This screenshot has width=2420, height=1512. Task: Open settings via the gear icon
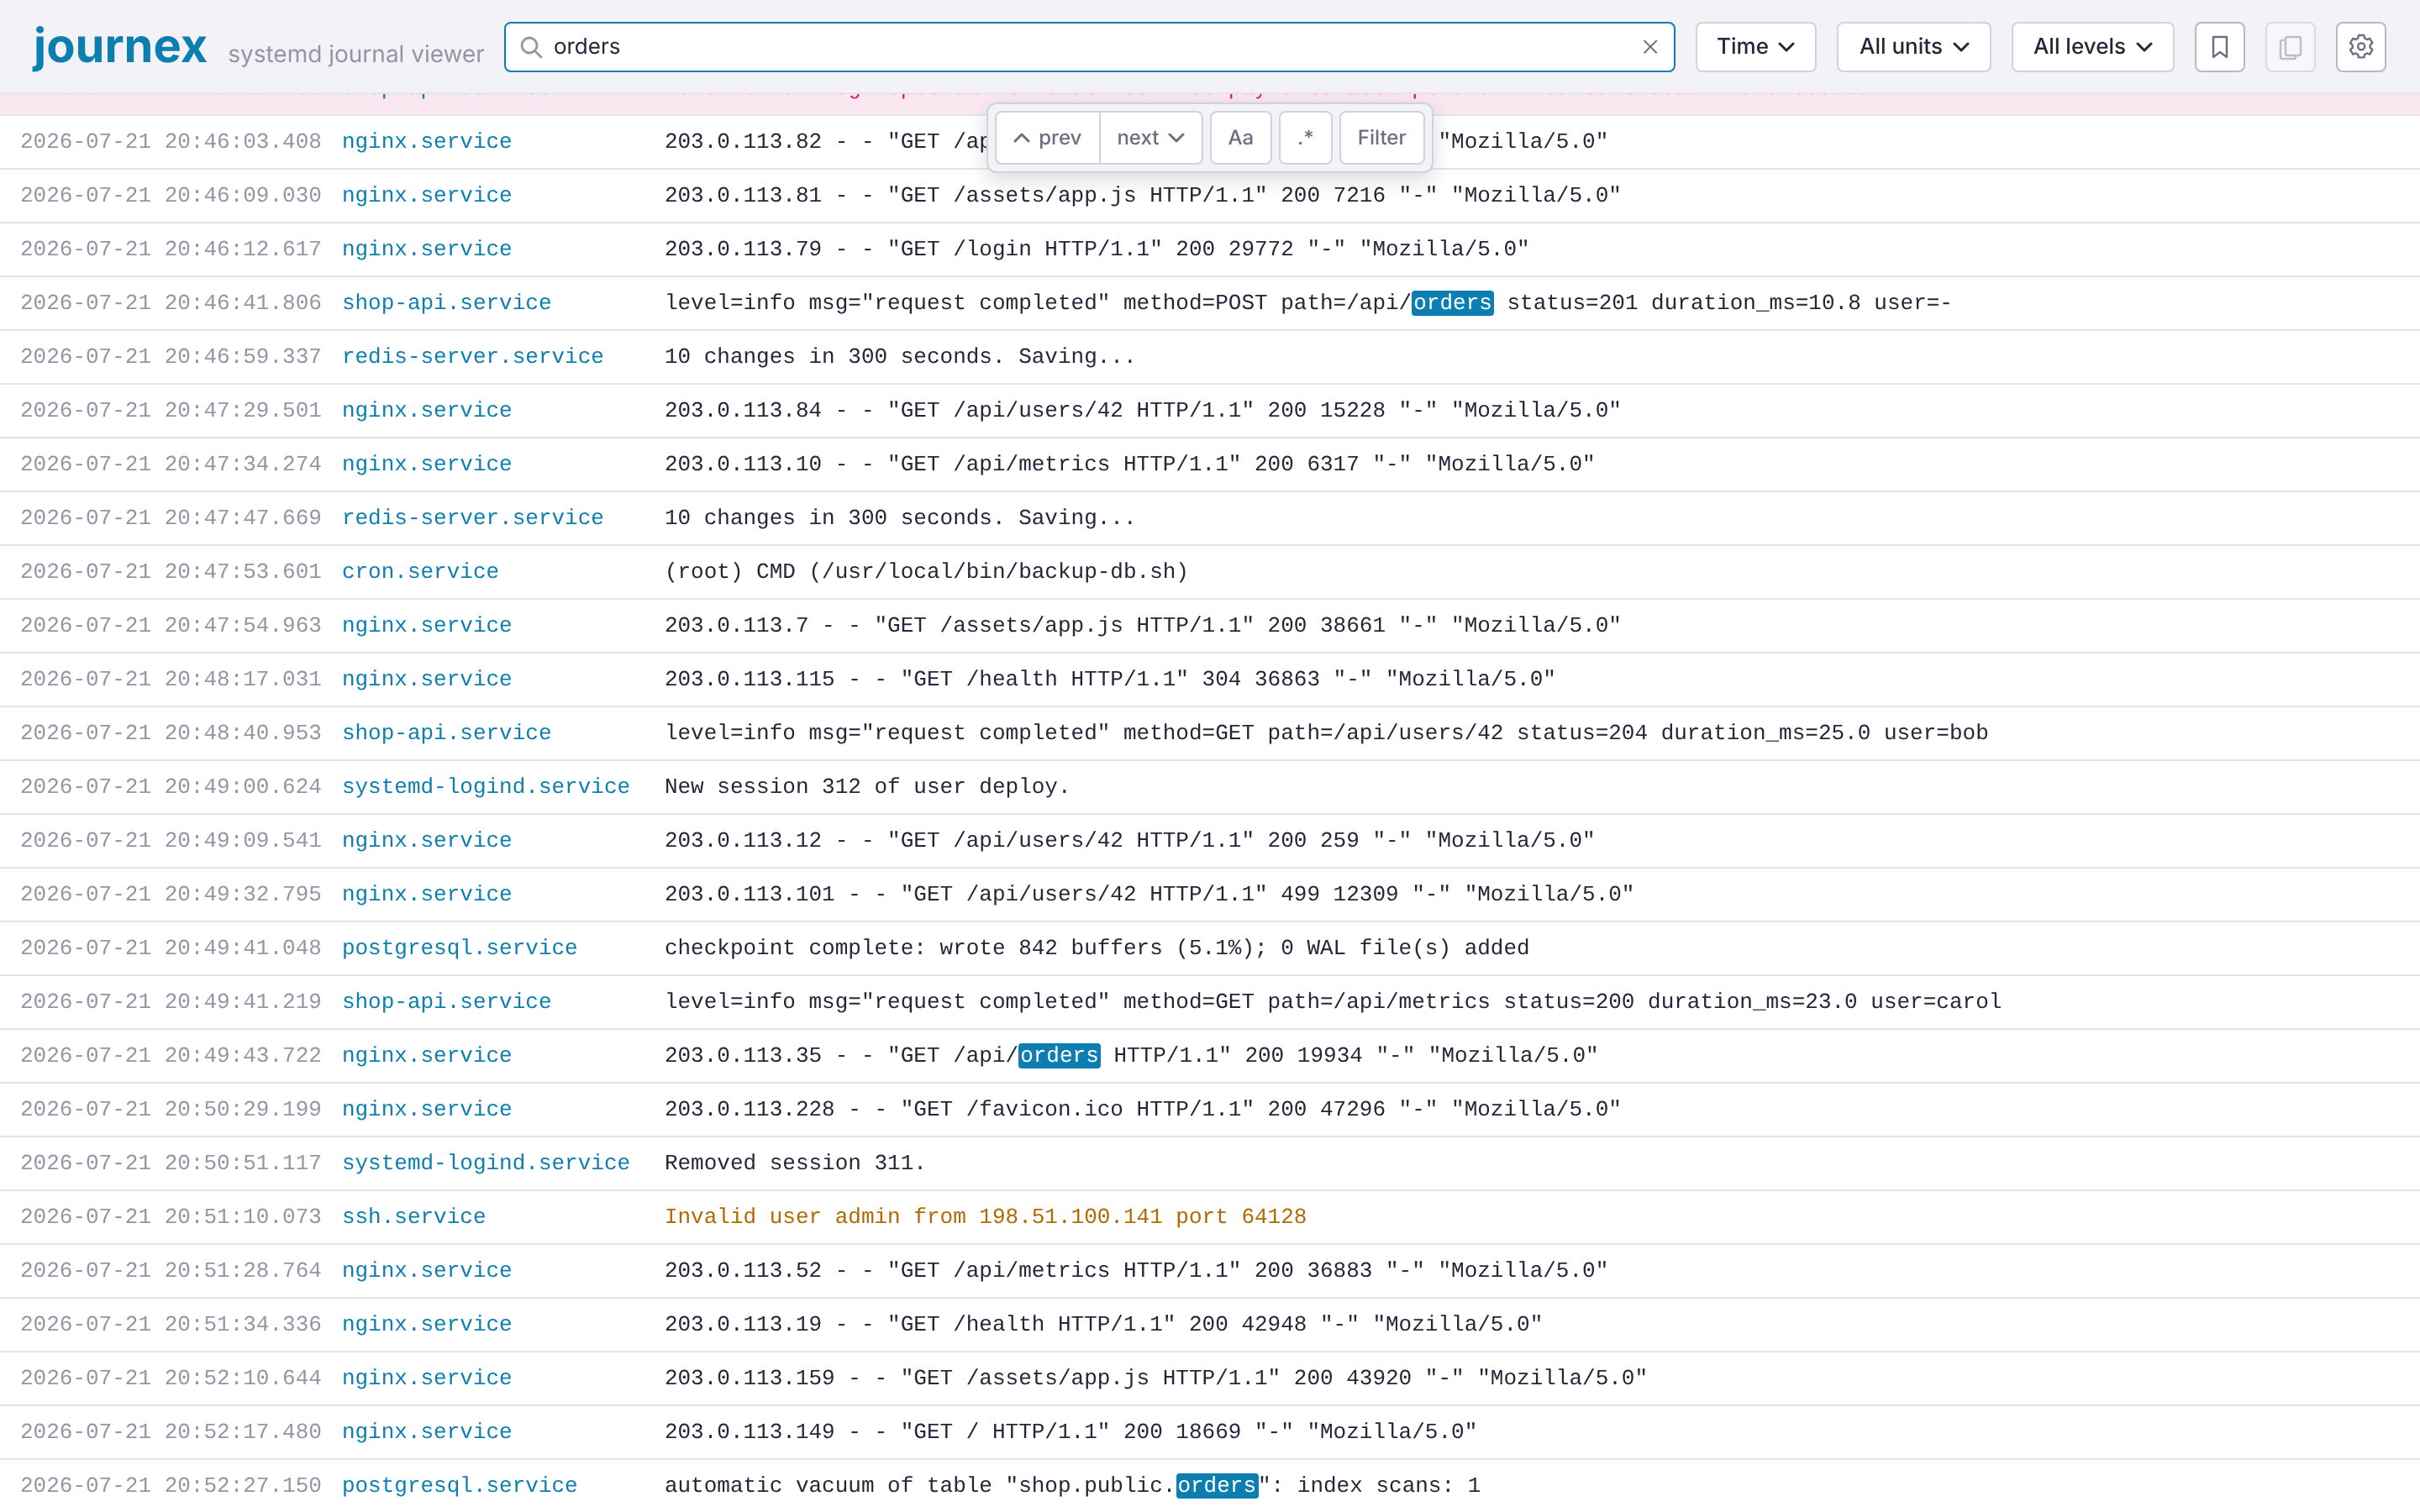click(2361, 47)
